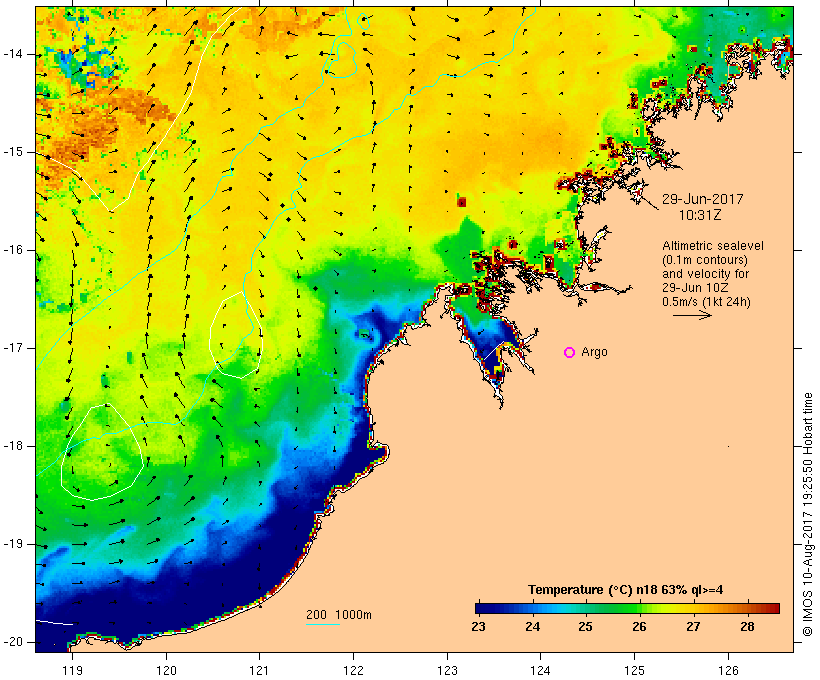Click the IMOS copyright vertical text
Viewport: 820px width, 680px height.
coord(808,515)
